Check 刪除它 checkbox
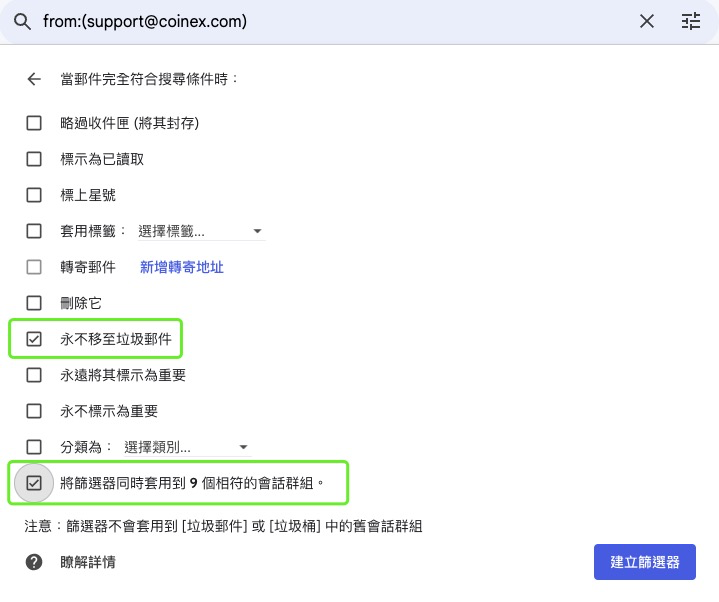The height and width of the screenshot is (602, 719). point(34,303)
